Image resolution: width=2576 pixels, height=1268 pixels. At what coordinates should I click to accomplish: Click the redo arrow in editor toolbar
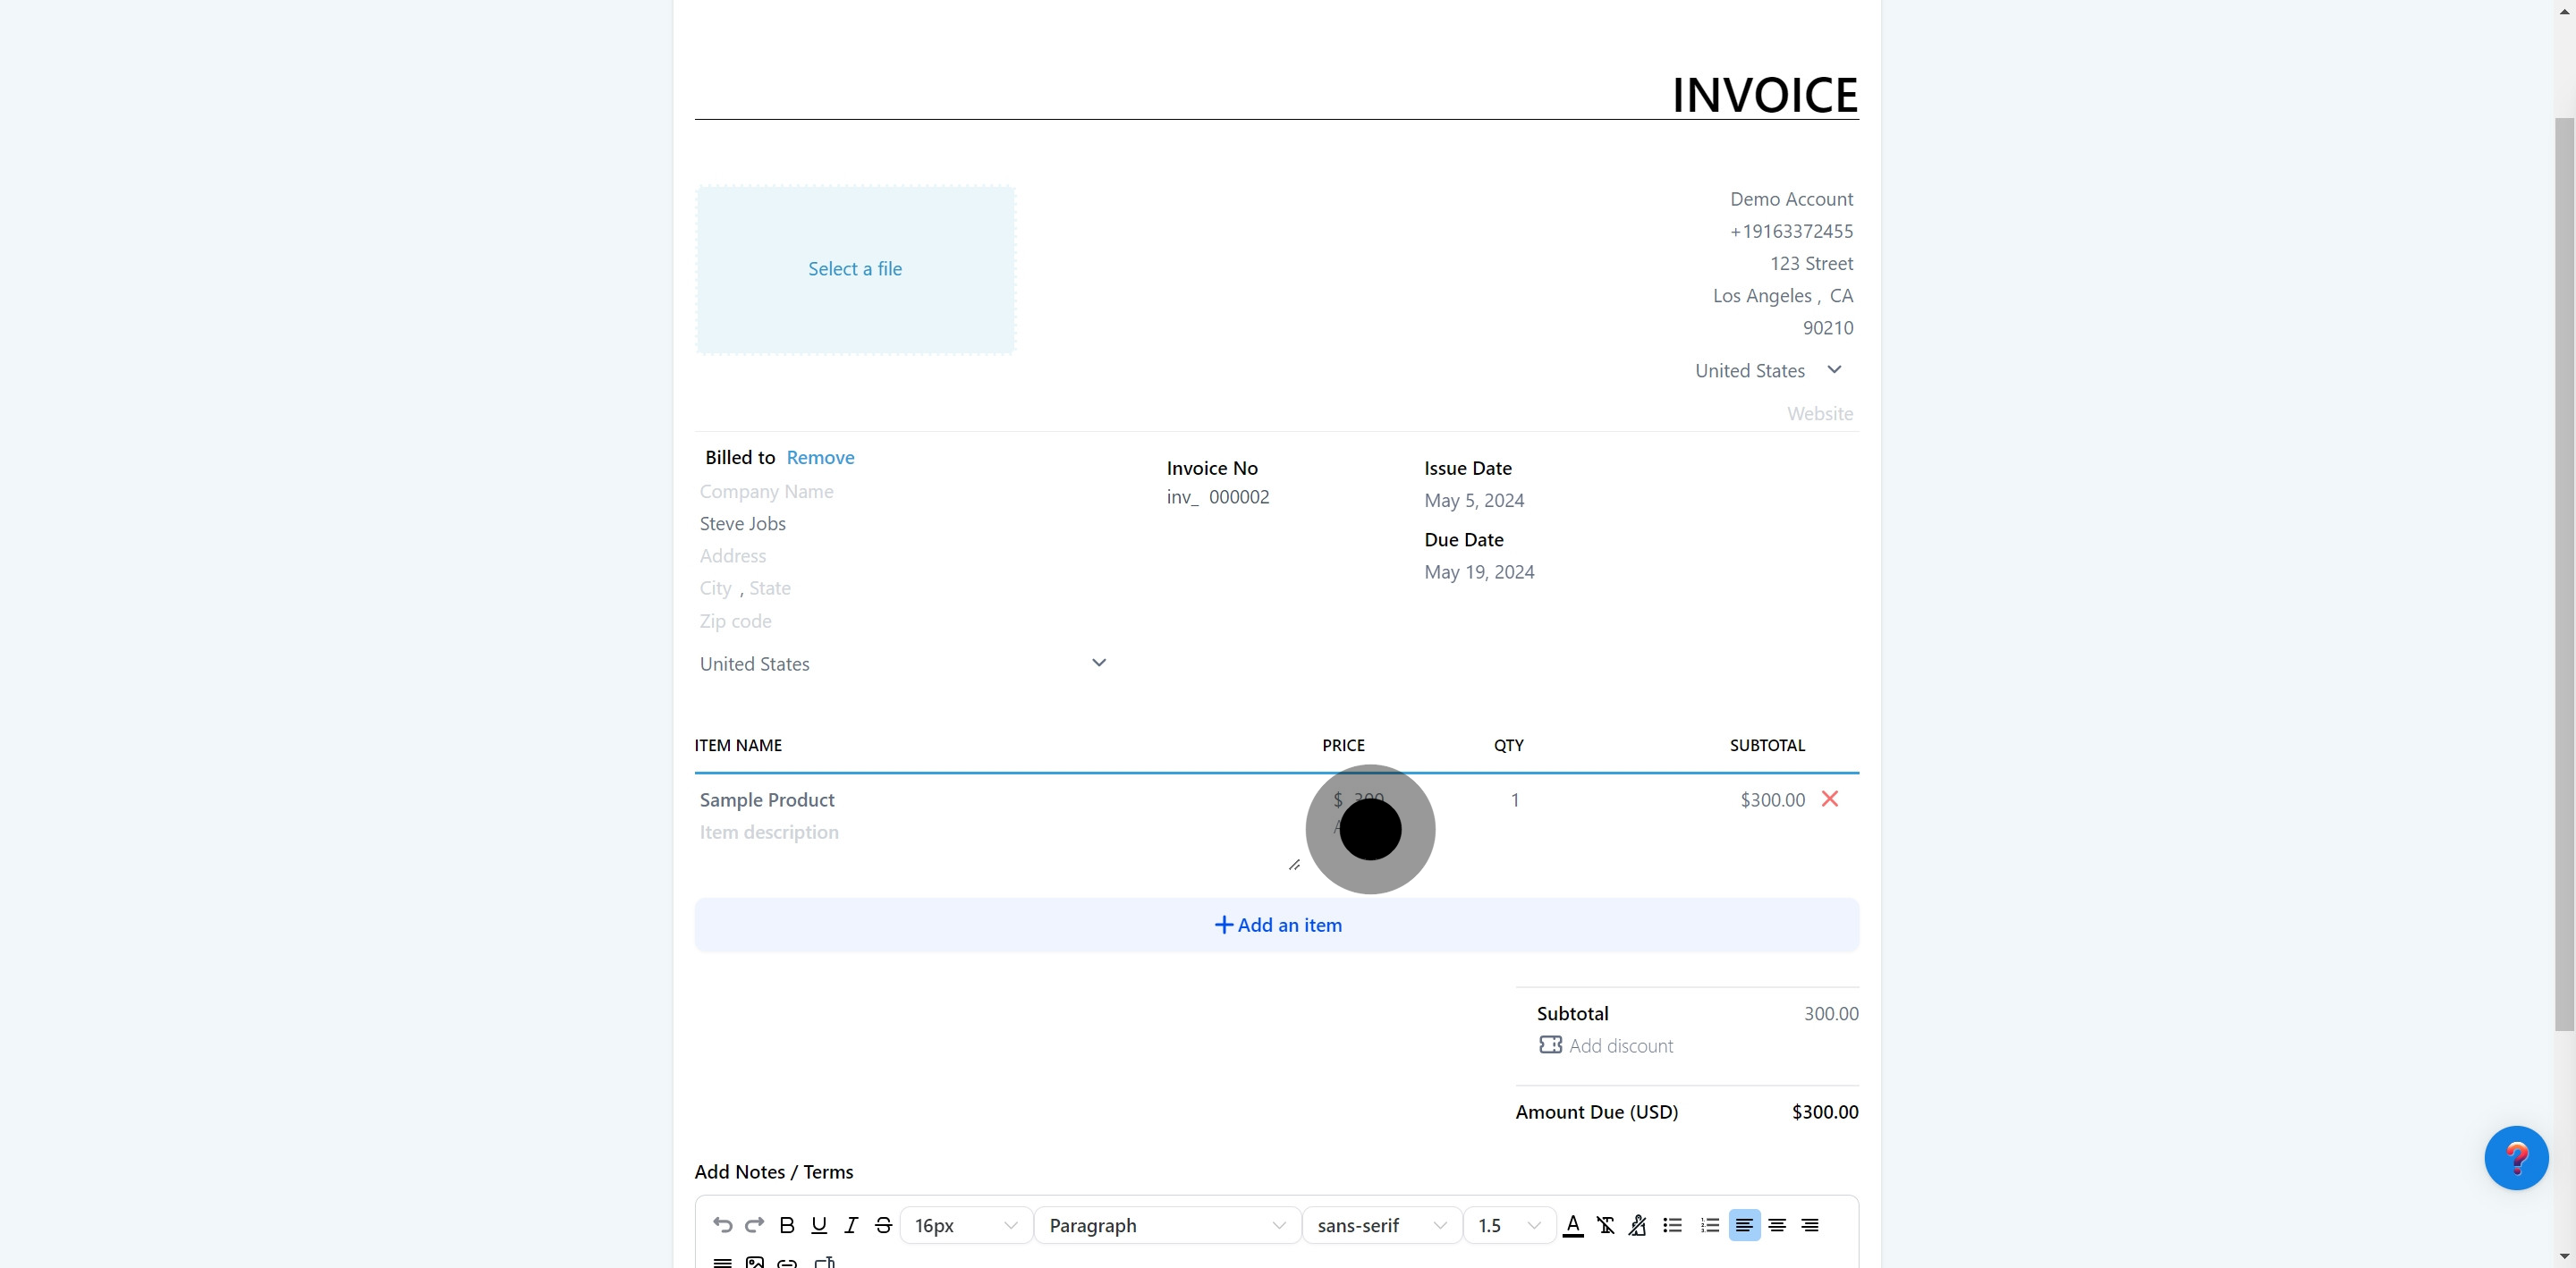754,1225
